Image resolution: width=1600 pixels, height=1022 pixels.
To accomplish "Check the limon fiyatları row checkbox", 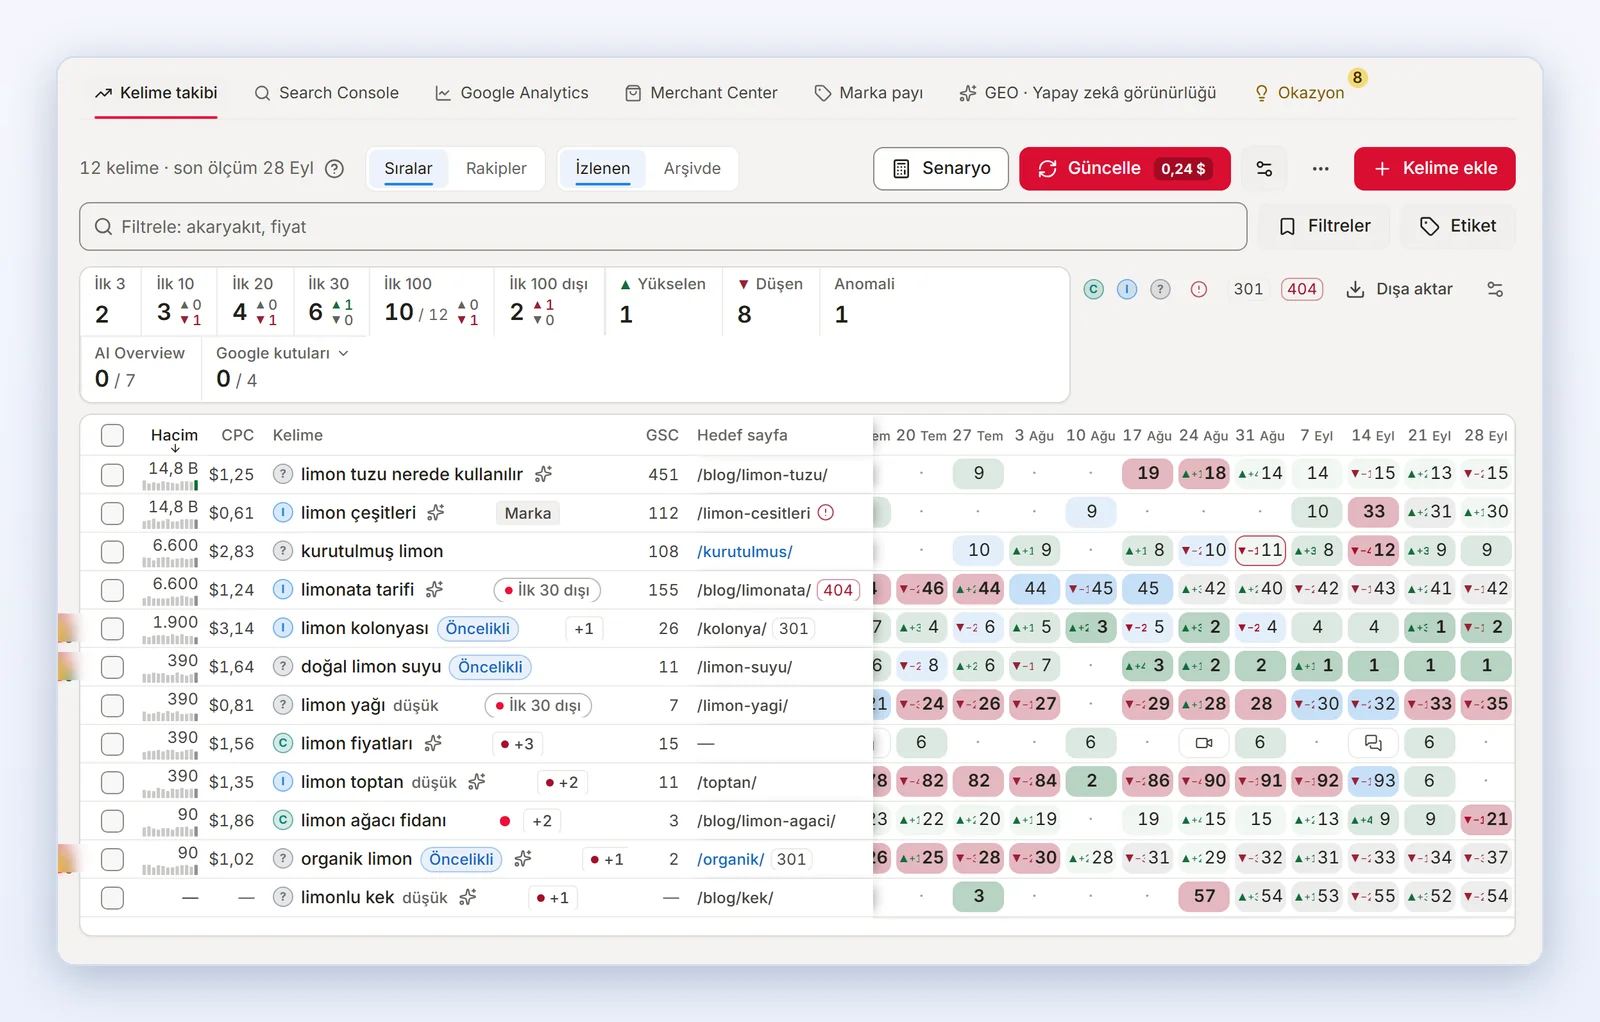I will tap(112, 744).
